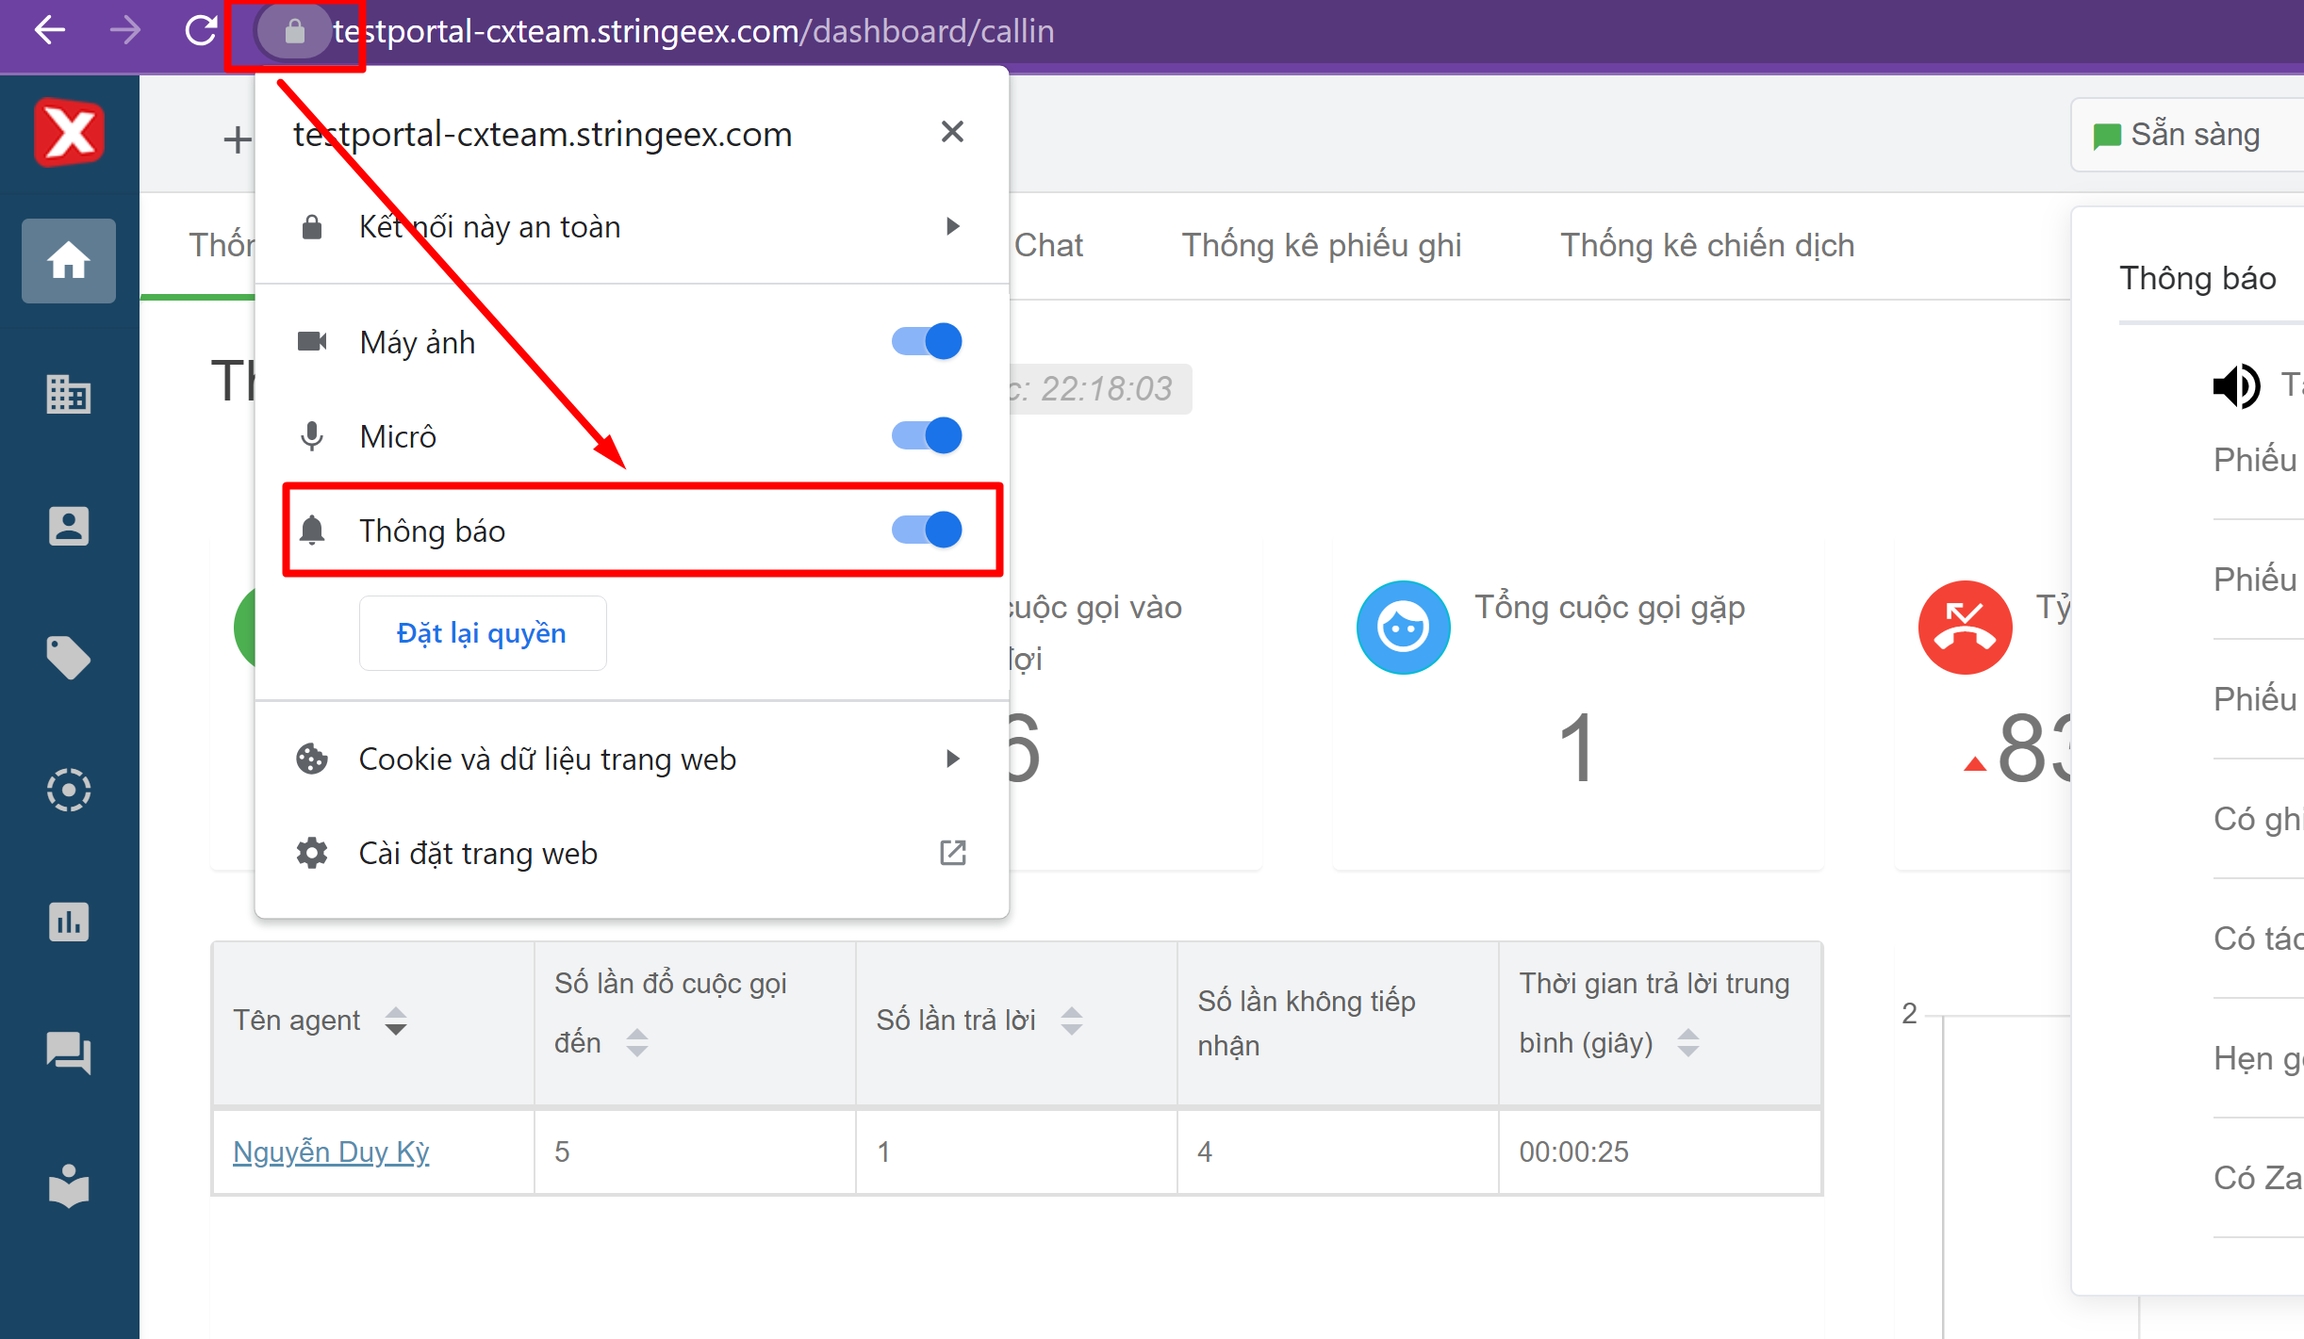Sort by Tên agent column arrows
The height and width of the screenshot is (1339, 2304).
click(x=396, y=1021)
